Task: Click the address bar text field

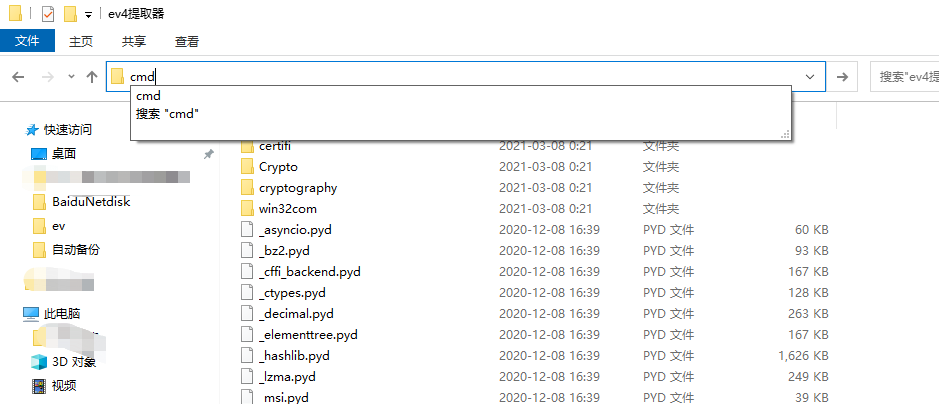Action: 465,77
